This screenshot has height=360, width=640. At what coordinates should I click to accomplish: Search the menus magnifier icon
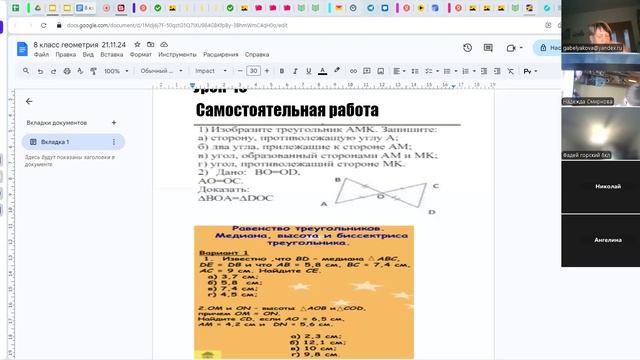coord(26,71)
